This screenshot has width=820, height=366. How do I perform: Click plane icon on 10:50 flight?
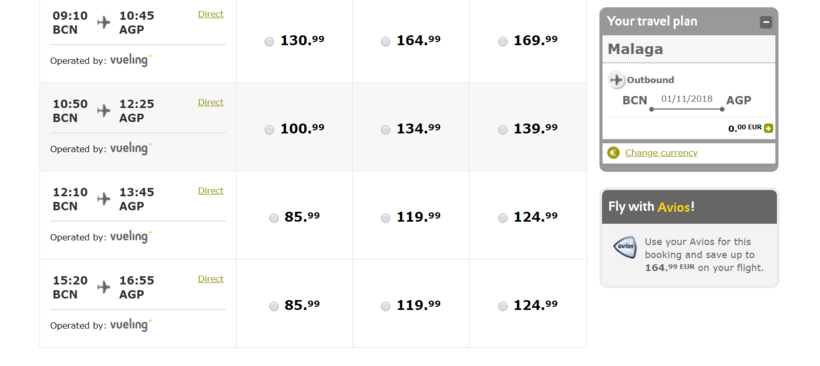point(104,111)
